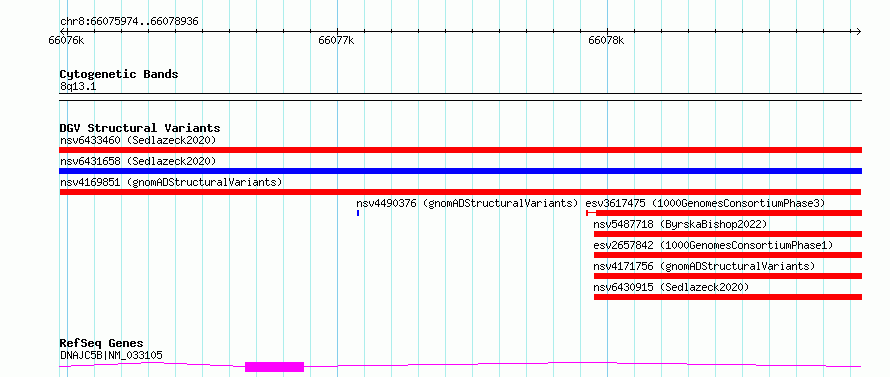Open the DNAJC5B|NM_033105 gene label
The width and height of the screenshot is (890, 377).
click(111, 355)
